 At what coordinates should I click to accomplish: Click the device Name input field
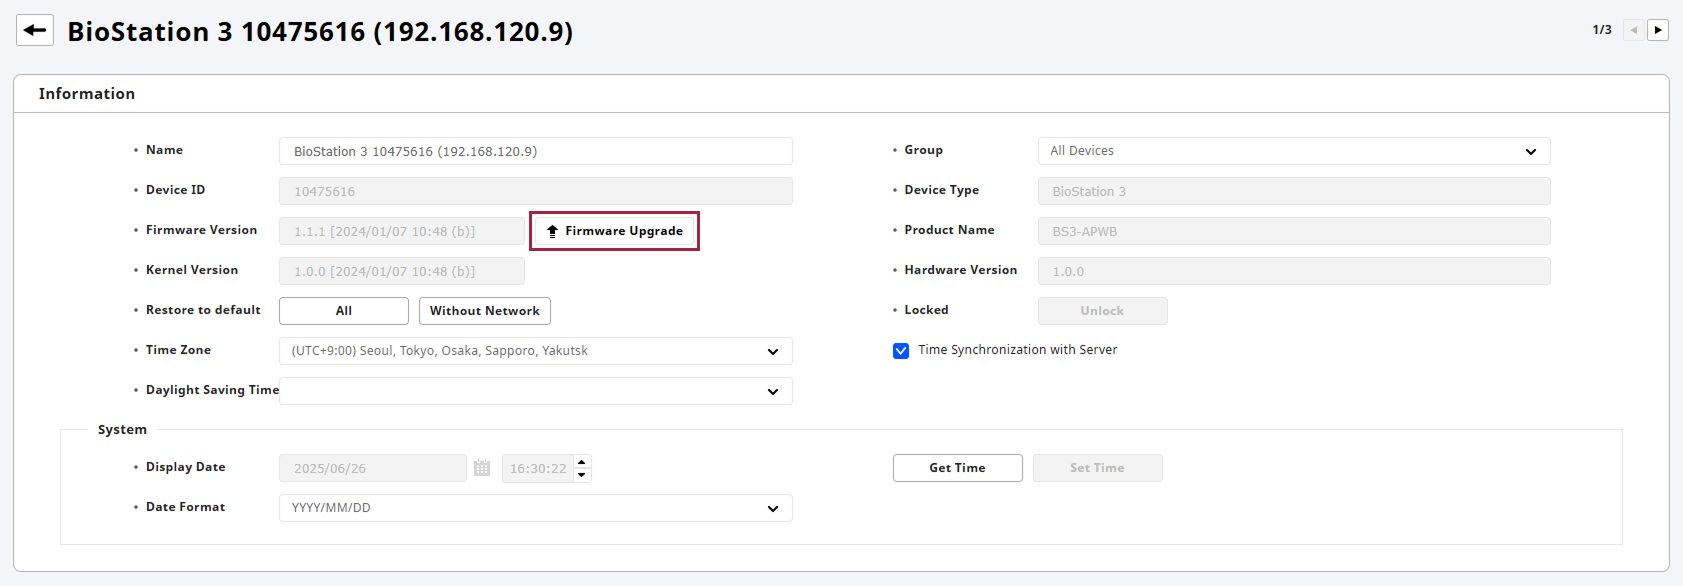[x=535, y=151]
